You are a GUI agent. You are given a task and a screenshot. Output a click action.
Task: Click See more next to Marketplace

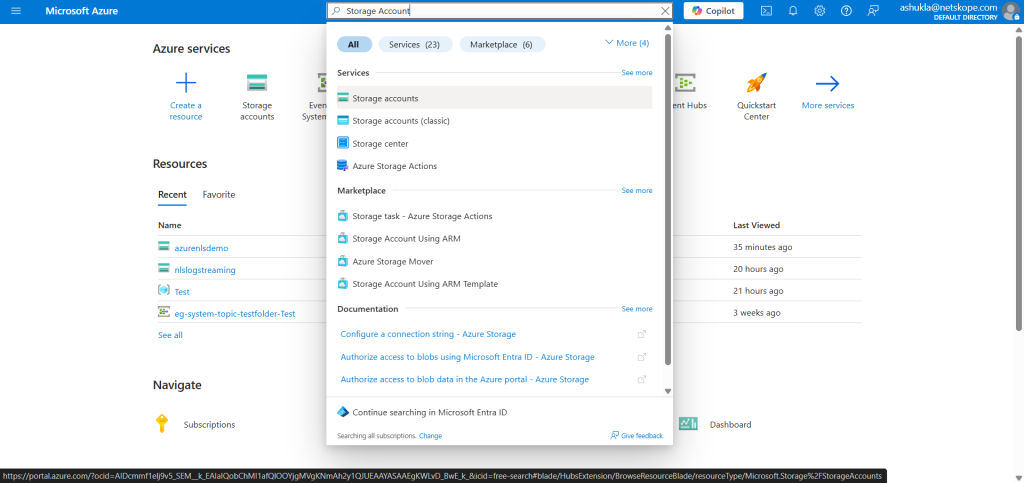pyautogui.click(x=637, y=191)
